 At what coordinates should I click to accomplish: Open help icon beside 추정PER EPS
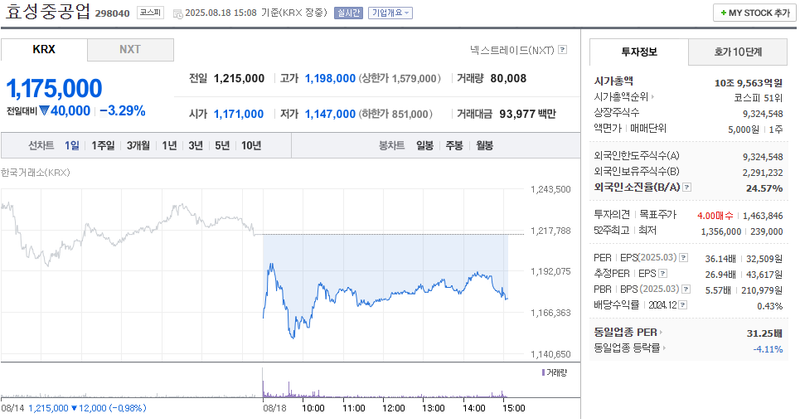pyautogui.click(x=662, y=274)
